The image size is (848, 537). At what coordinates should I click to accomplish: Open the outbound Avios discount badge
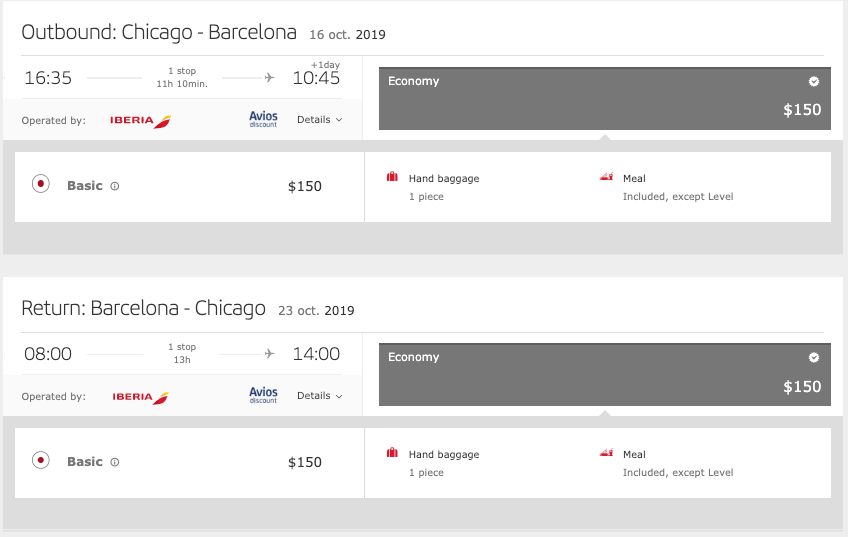click(x=263, y=119)
